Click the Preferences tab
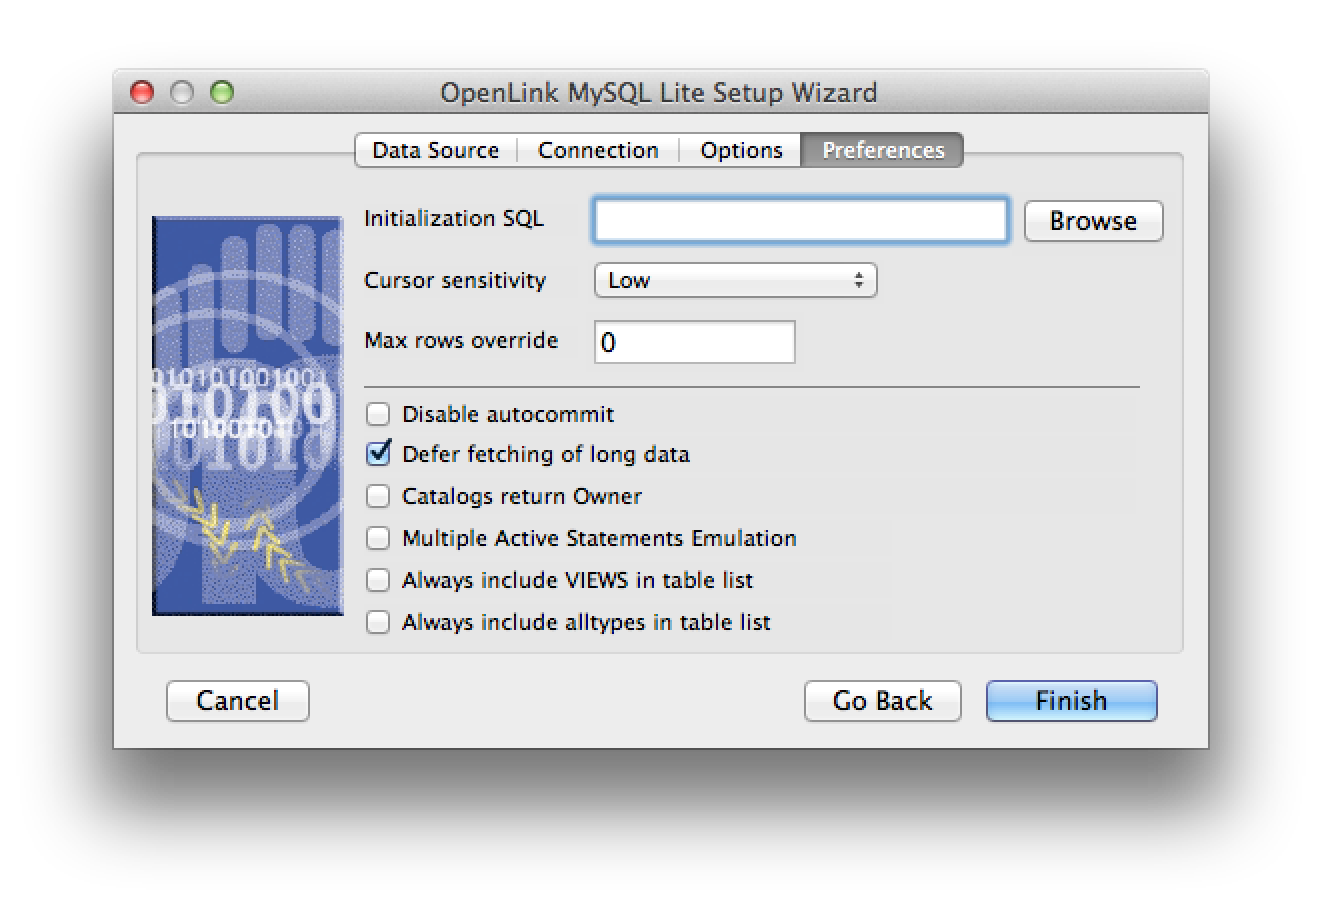 click(882, 150)
